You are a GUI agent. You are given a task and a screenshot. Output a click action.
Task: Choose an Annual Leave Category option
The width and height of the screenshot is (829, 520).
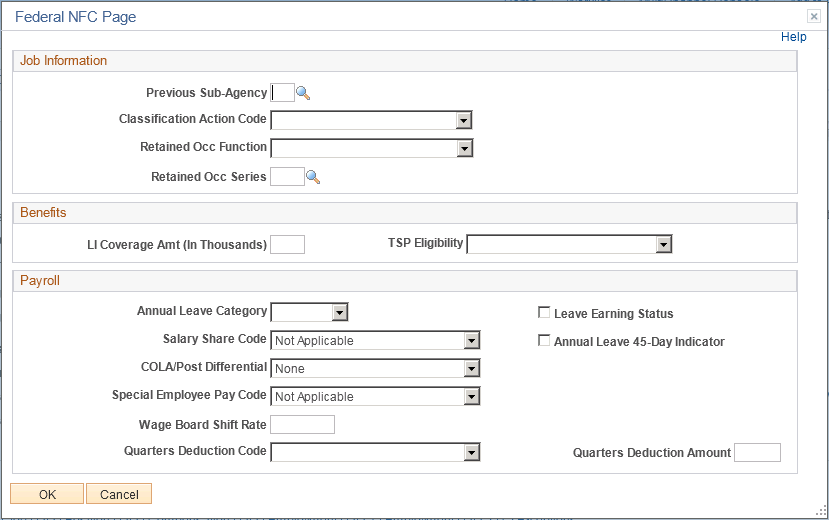[x=309, y=312]
